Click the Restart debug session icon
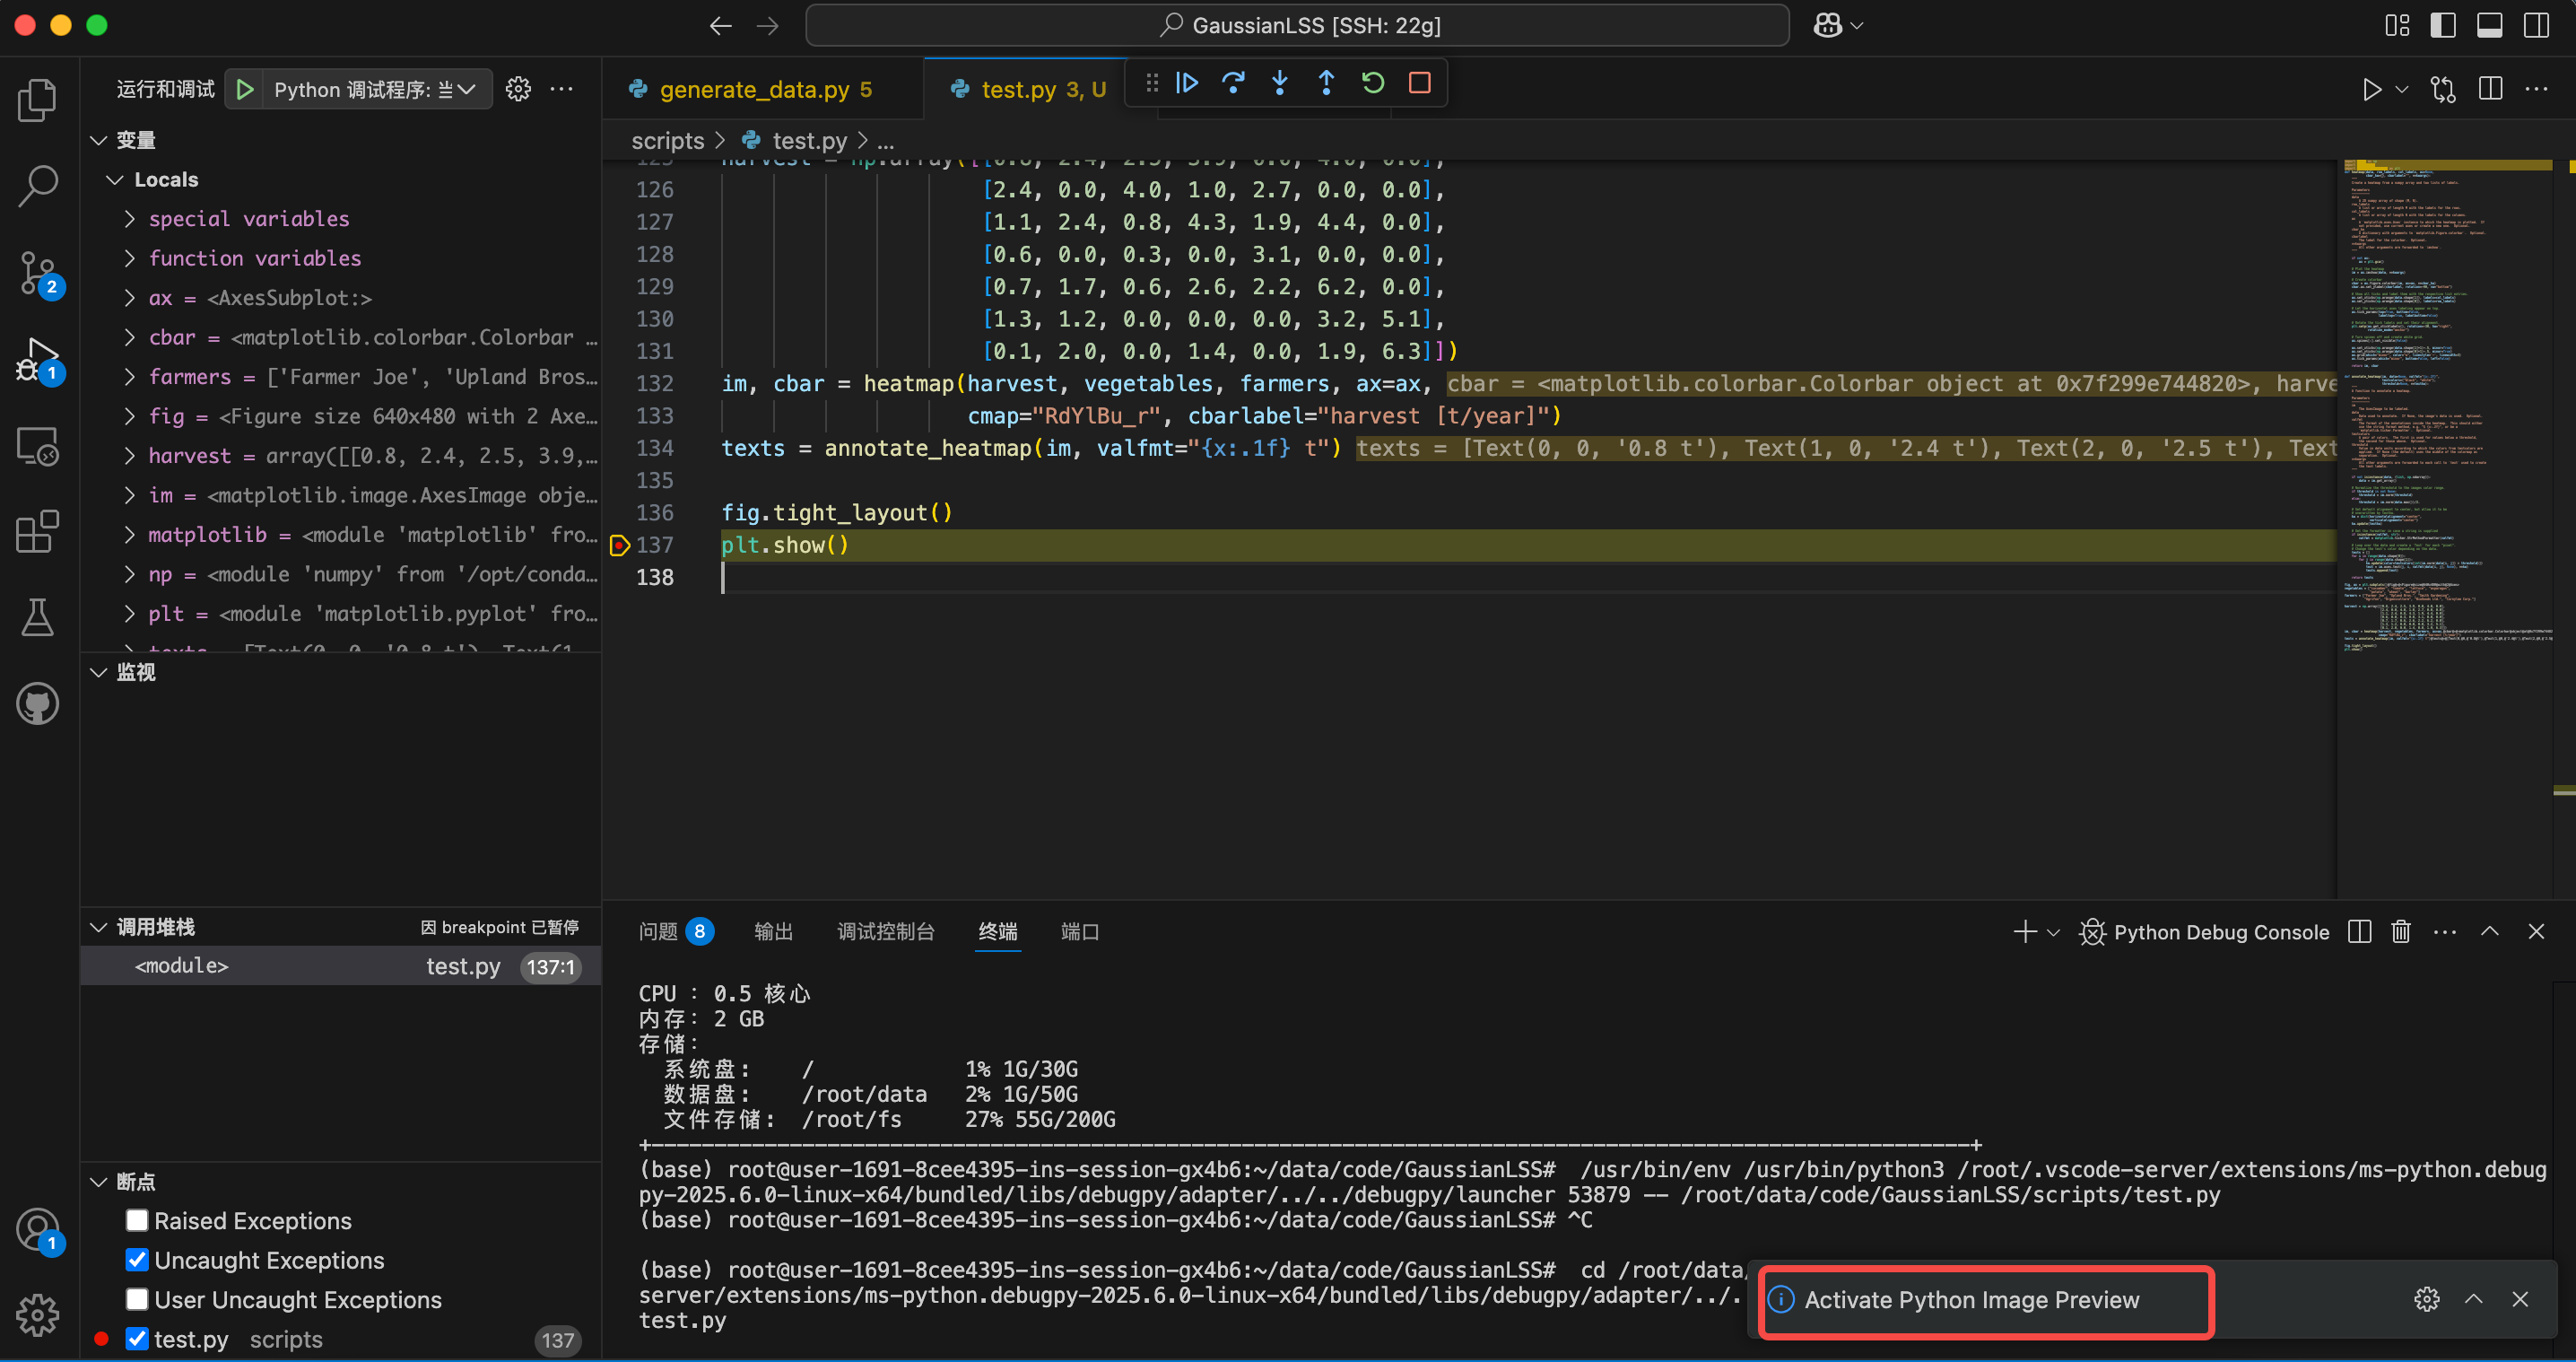The image size is (2576, 1362). [1373, 83]
